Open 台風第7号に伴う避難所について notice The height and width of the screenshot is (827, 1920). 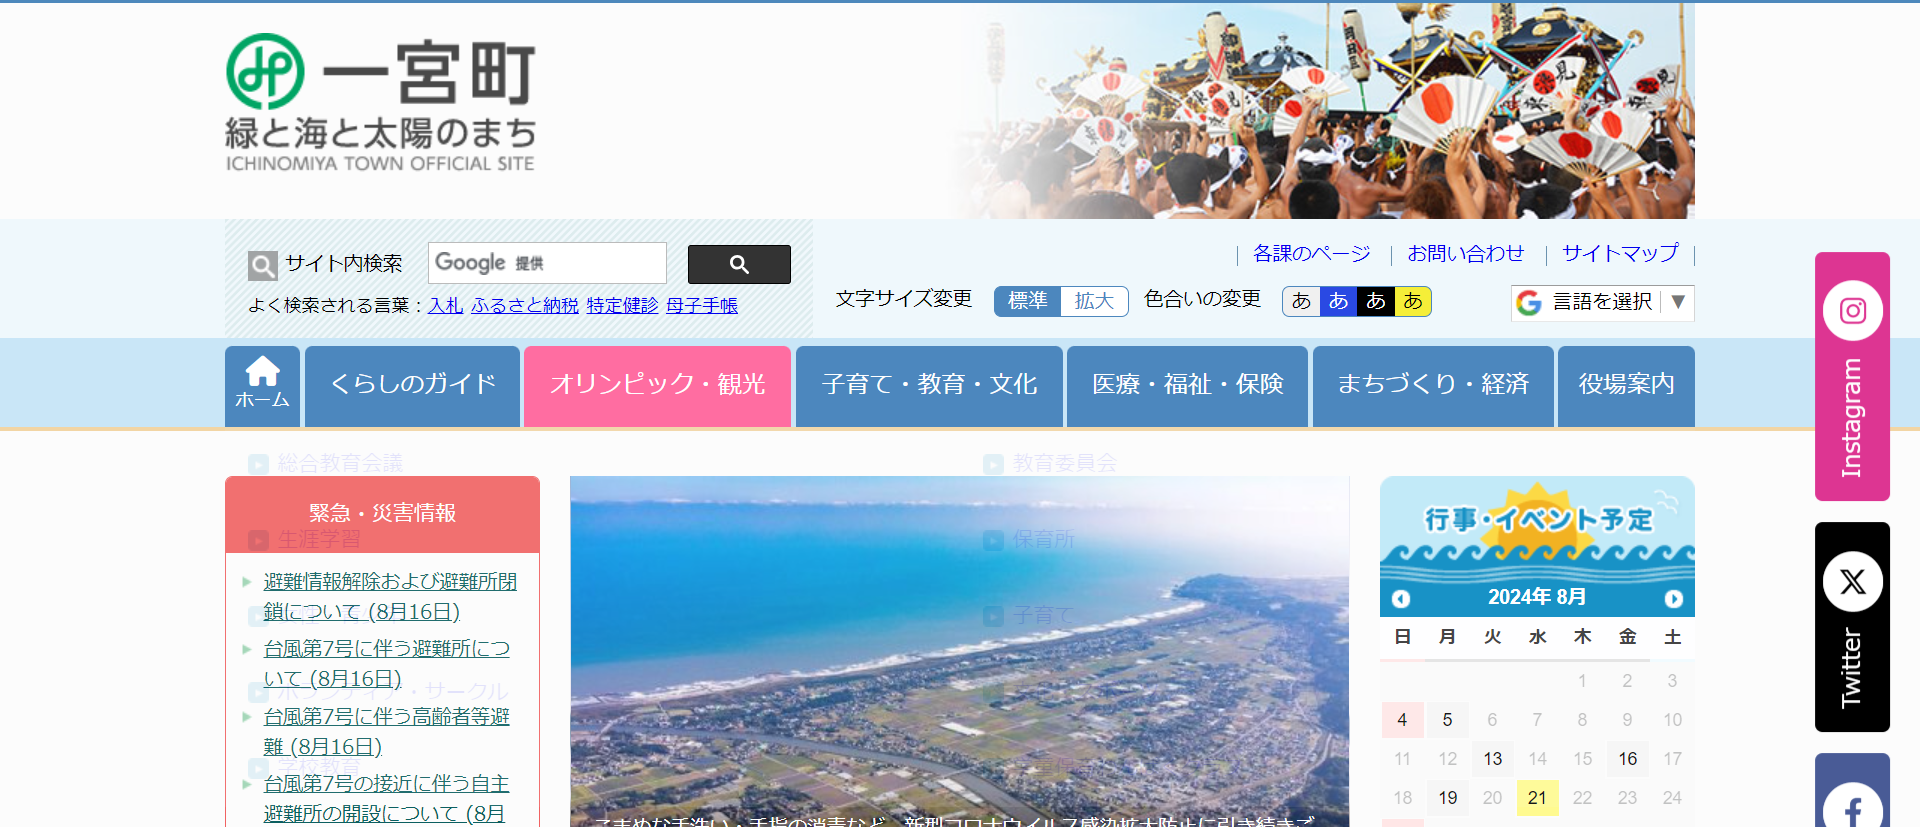[386, 664]
